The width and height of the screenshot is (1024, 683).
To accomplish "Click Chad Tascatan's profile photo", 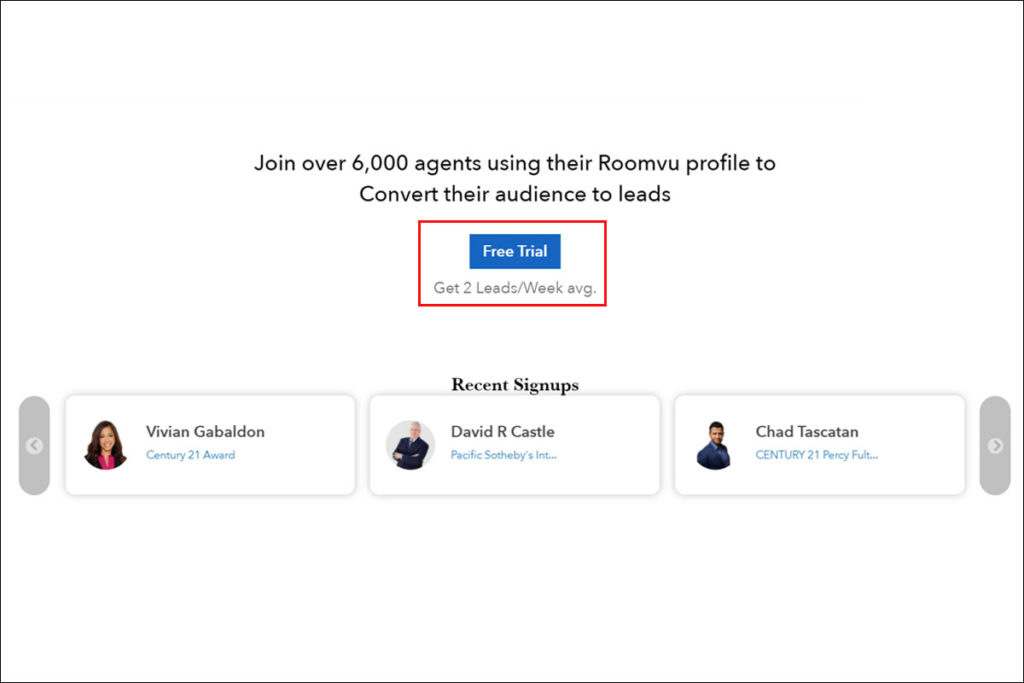I will 714,445.
